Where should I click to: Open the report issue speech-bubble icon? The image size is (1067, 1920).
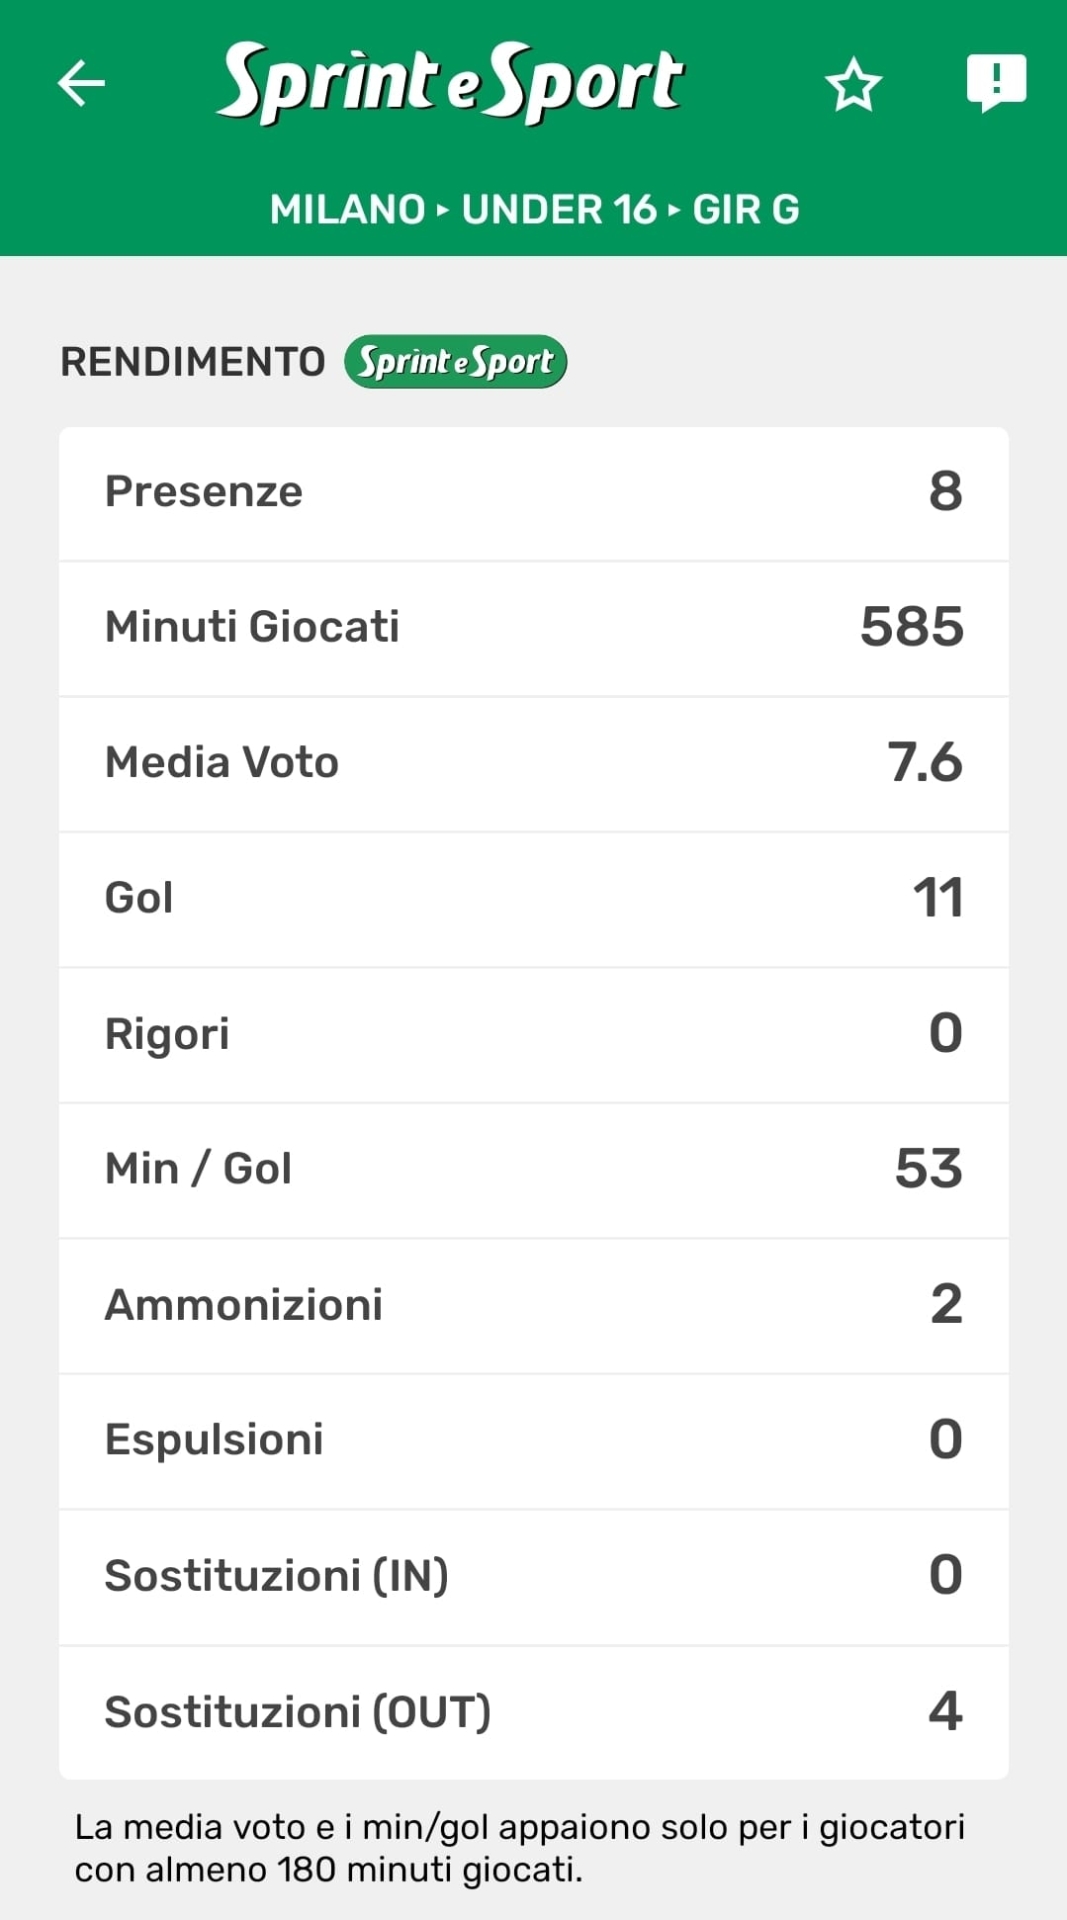click(x=996, y=82)
